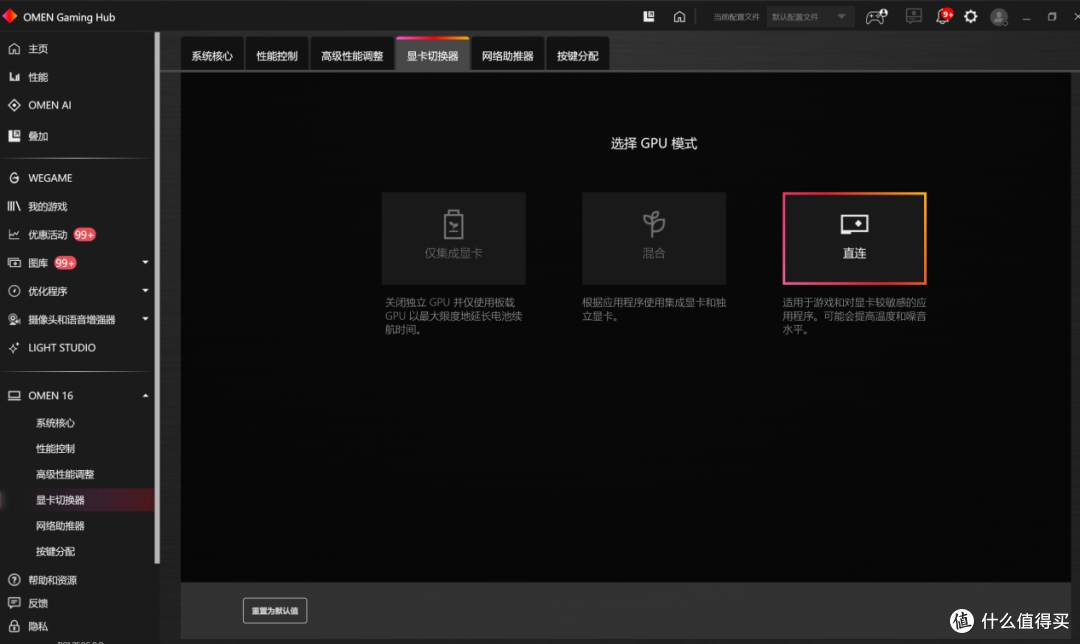Click the 隐私 lock icon
The width and height of the screenshot is (1080, 644).
point(14,626)
